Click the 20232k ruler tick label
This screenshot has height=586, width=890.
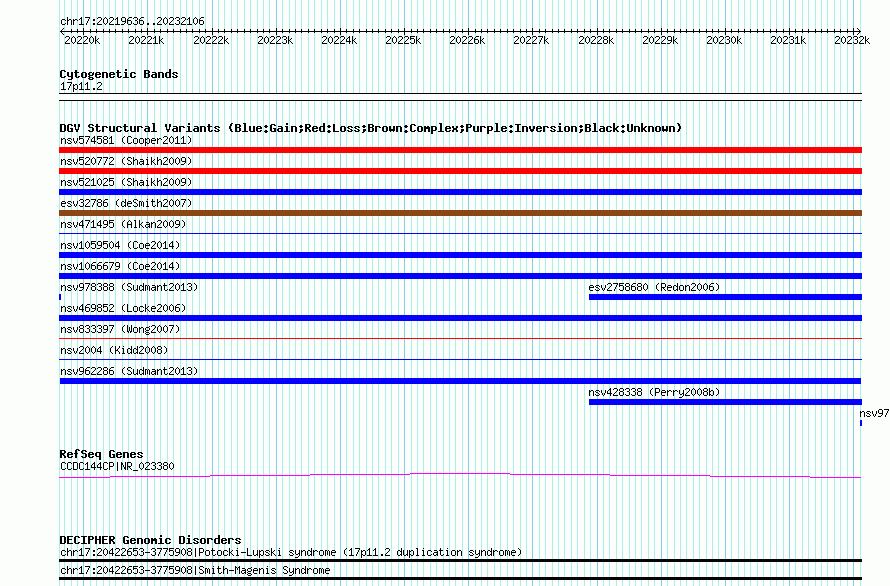[852, 40]
